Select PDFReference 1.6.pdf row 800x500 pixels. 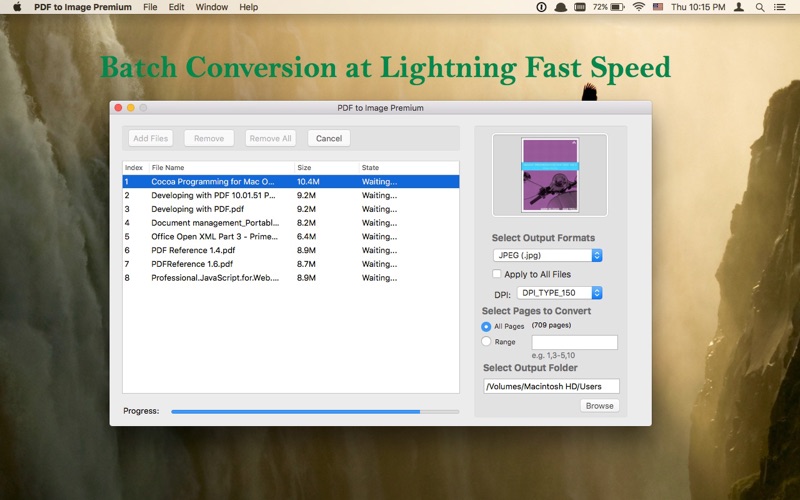click(291, 264)
